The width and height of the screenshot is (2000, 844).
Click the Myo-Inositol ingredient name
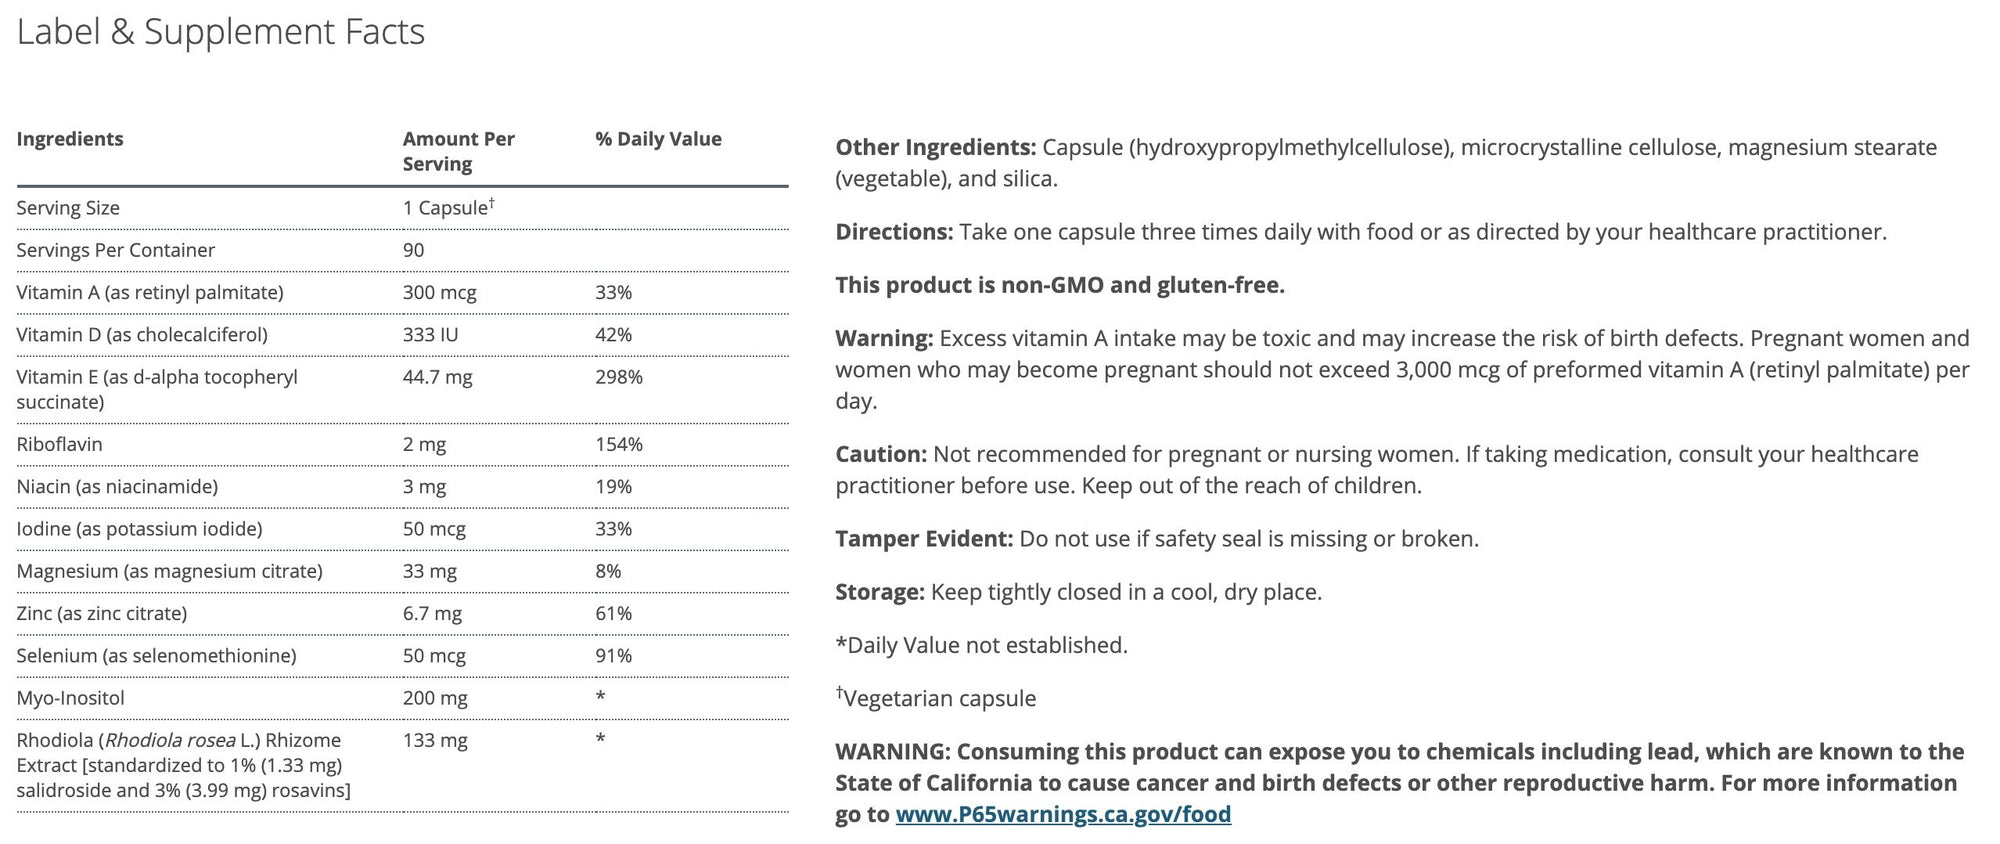(x=70, y=698)
